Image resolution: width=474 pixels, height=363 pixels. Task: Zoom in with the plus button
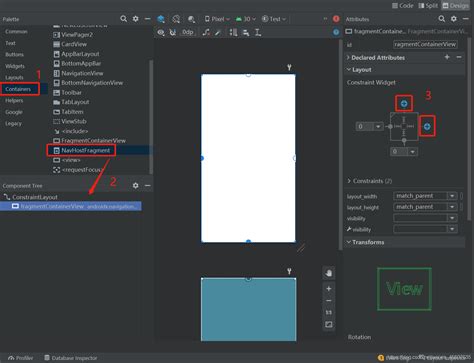(329, 289)
